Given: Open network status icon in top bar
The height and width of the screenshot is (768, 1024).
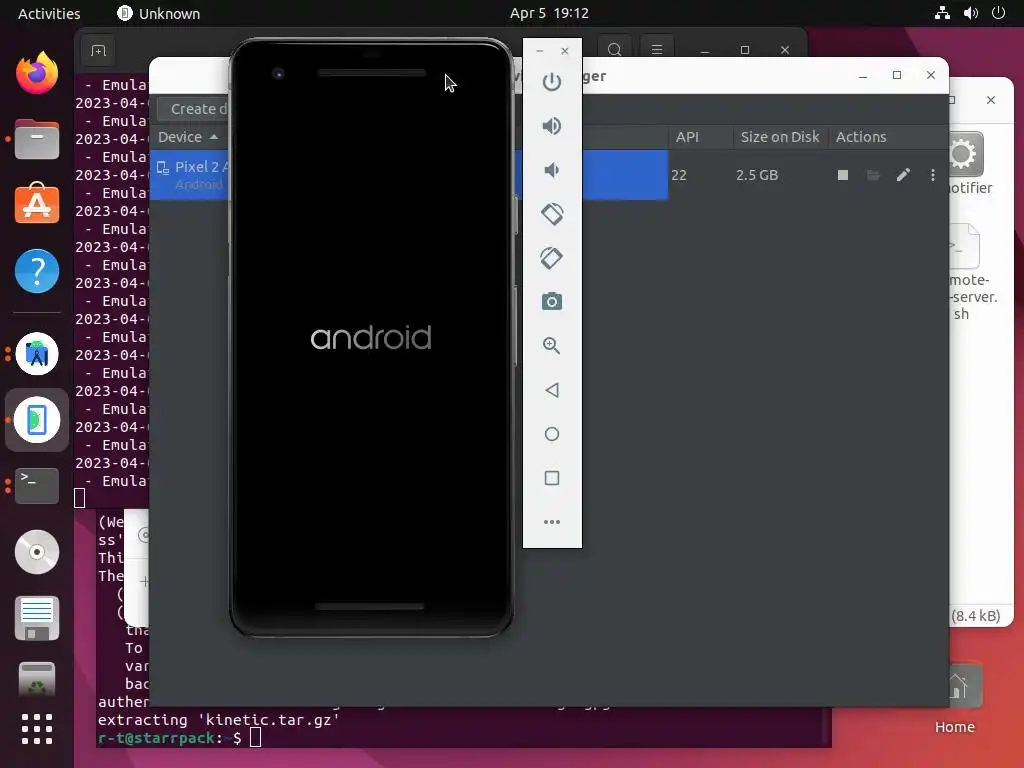Looking at the screenshot, I should click(x=942, y=13).
